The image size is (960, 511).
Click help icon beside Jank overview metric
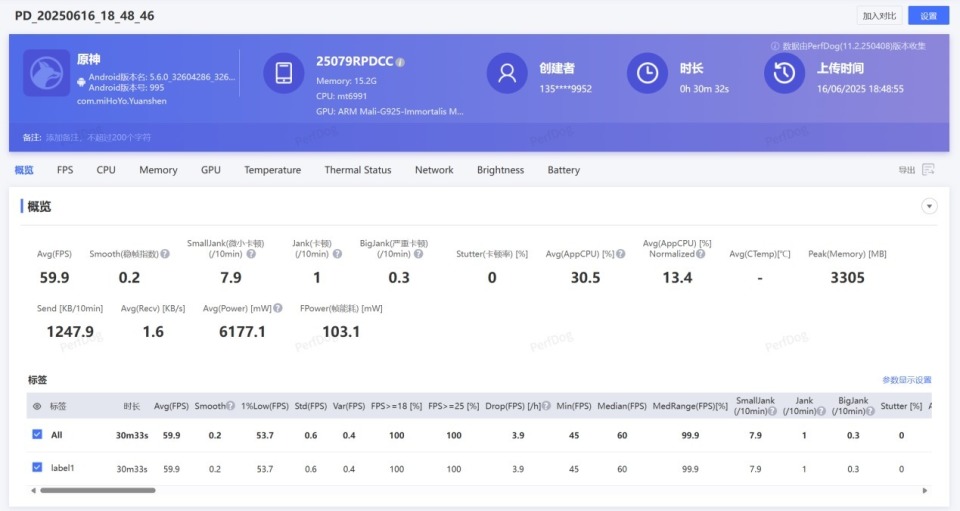pos(337,253)
